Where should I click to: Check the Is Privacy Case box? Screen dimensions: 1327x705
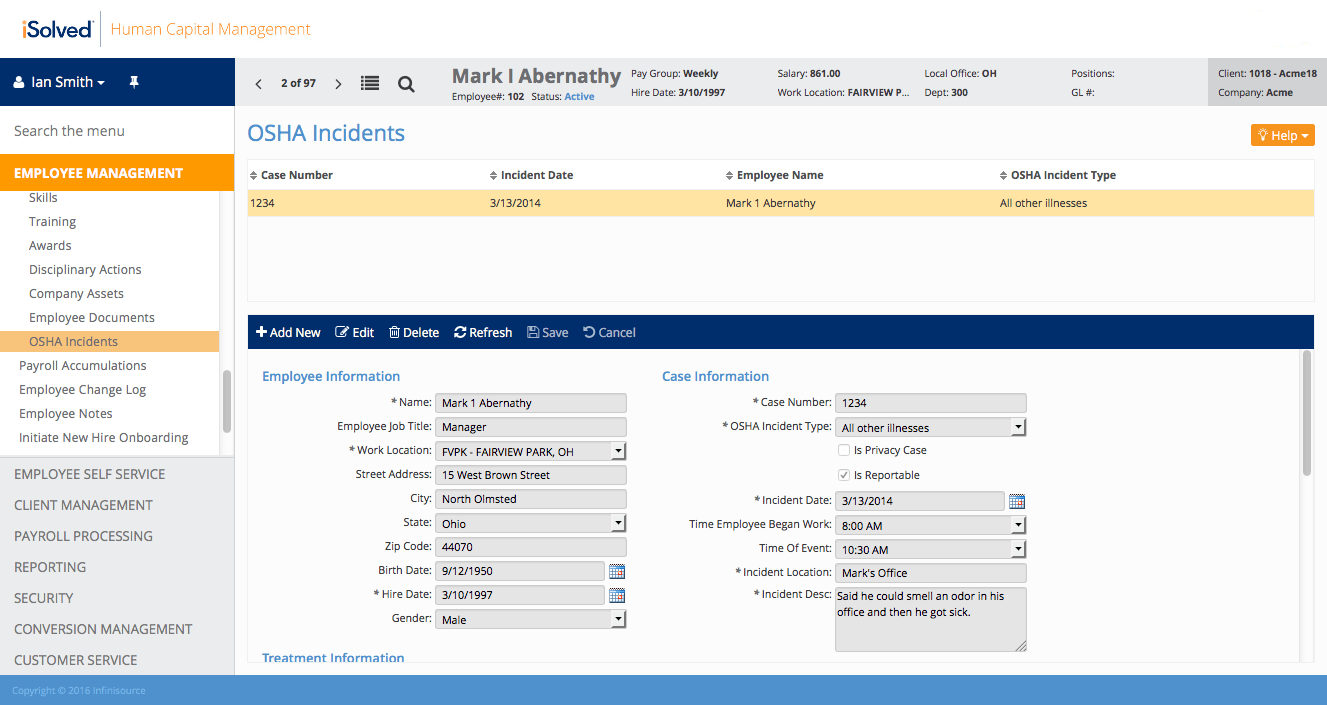click(844, 451)
